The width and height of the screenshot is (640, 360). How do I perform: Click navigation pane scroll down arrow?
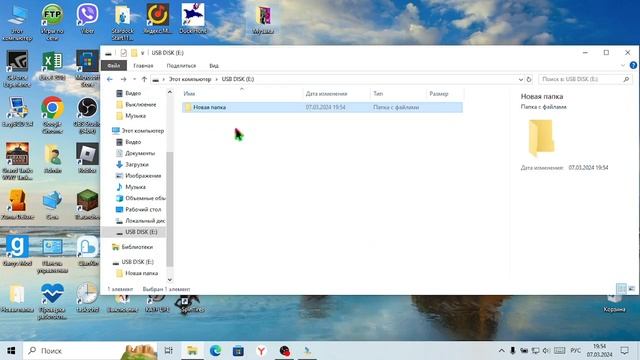[x=170, y=280]
